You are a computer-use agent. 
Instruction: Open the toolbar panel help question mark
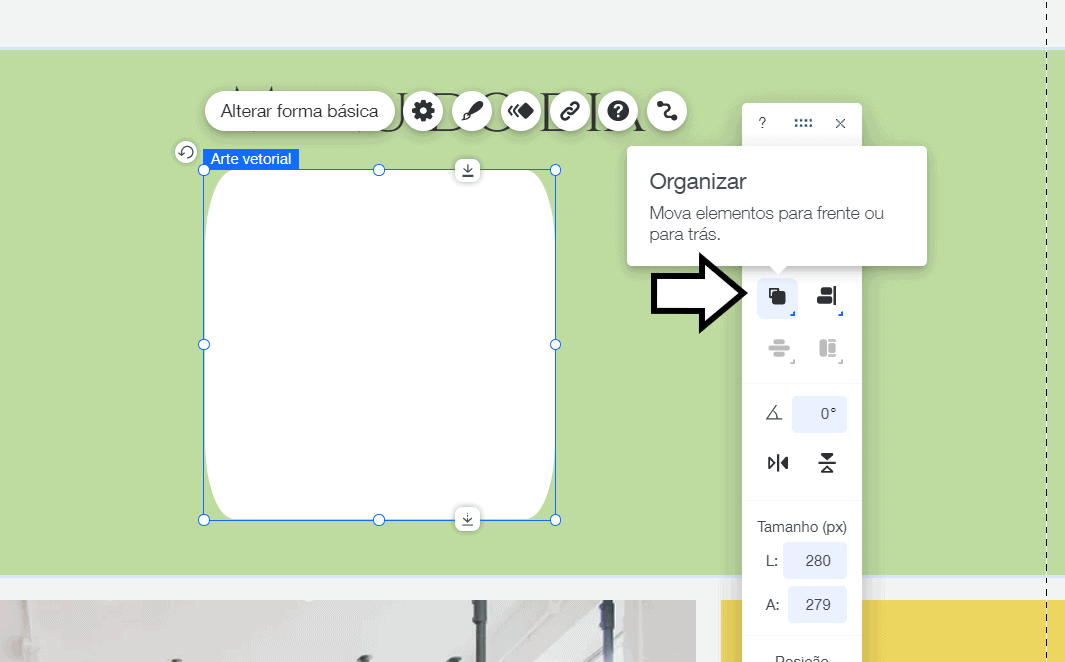pyautogui.click(x=762, y=123)
